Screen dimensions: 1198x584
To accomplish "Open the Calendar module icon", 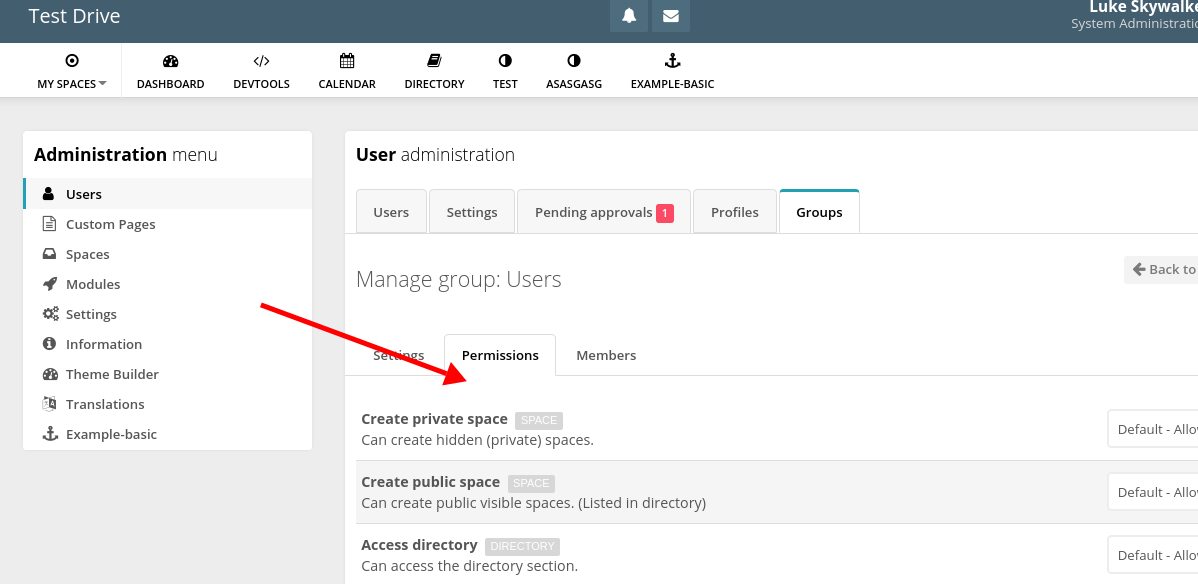I will point(346,69).
